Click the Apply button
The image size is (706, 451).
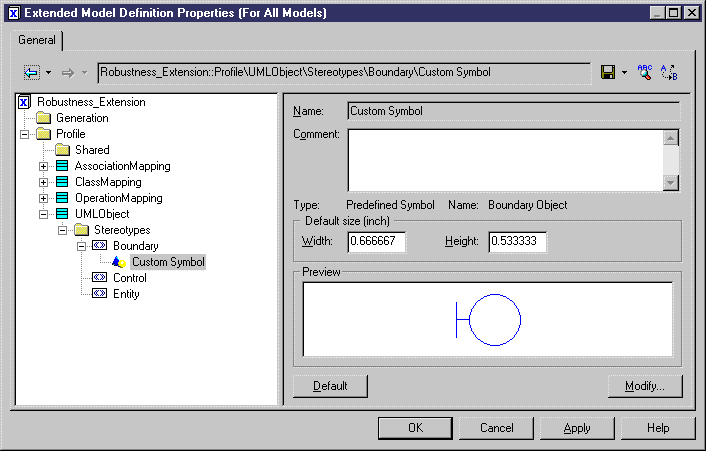pyautogui.click(x=577, y=428)
